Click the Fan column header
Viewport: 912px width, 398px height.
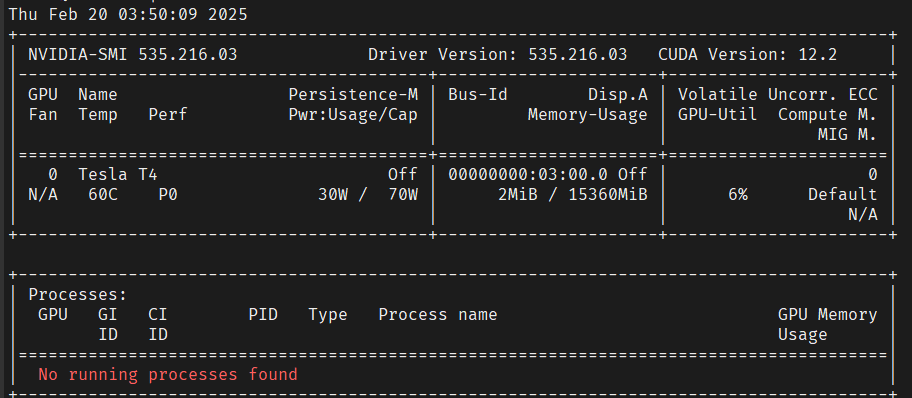(x=43, y=115)
